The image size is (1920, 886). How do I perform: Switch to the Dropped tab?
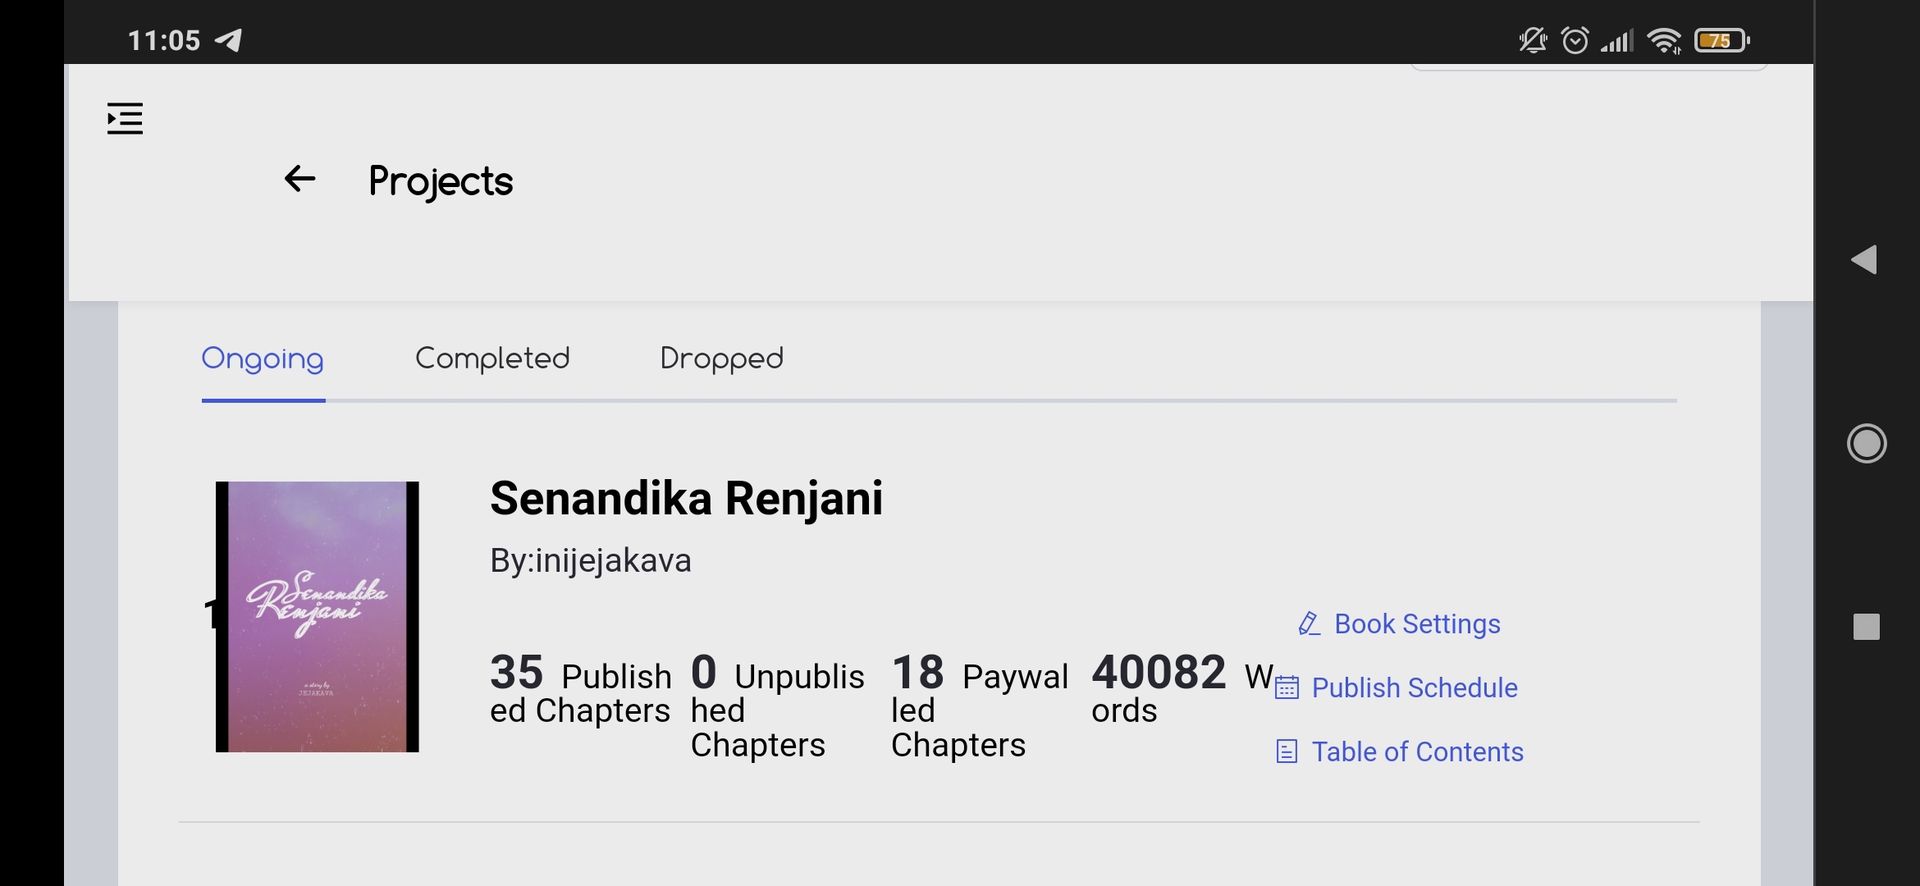click(x=721, y=358)
